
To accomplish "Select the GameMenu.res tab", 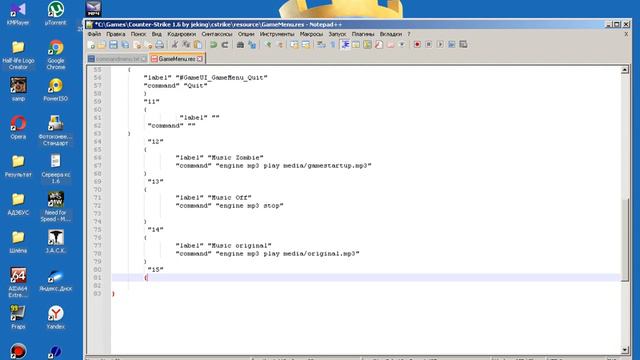I will (177, 59).
